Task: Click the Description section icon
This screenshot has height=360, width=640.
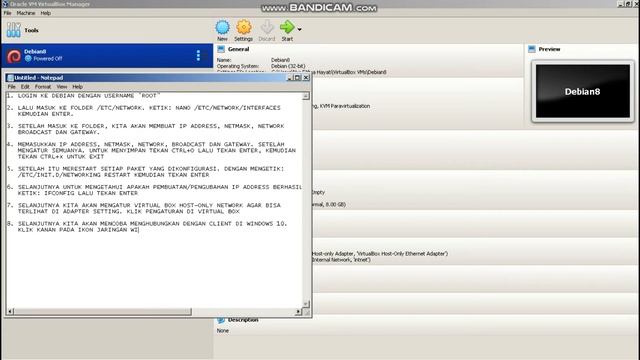Action: pos(221,320)
